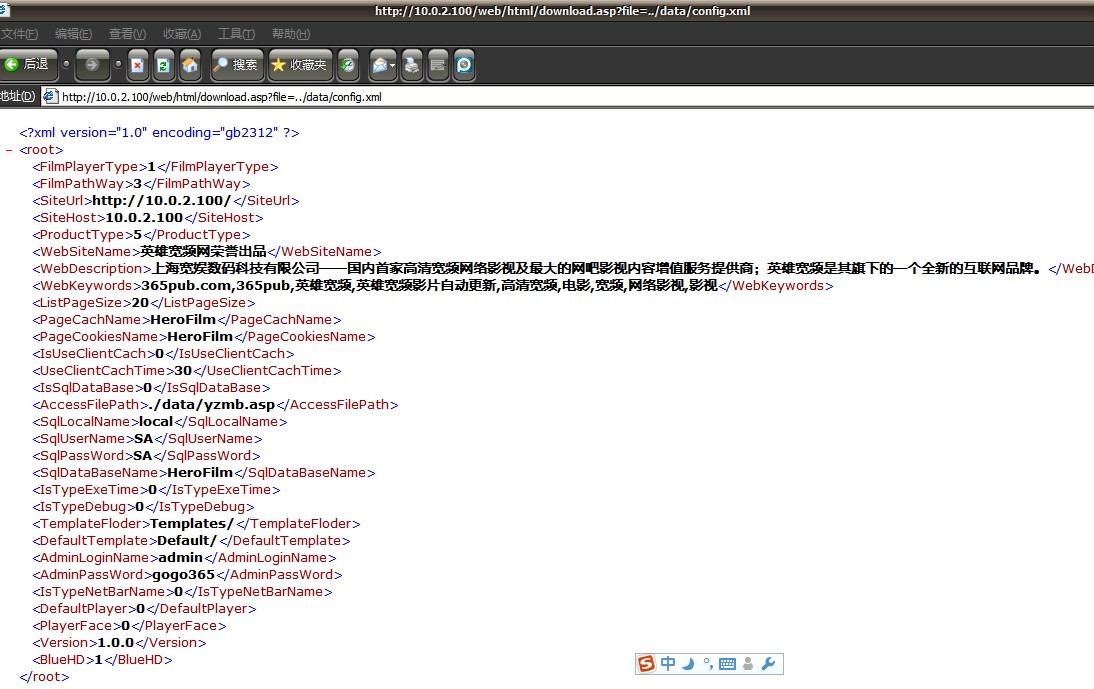The height and width of the screenshot is (689, 1094).
Task: Expand the back history dropdown next to 后退
Action: point(66,64)
